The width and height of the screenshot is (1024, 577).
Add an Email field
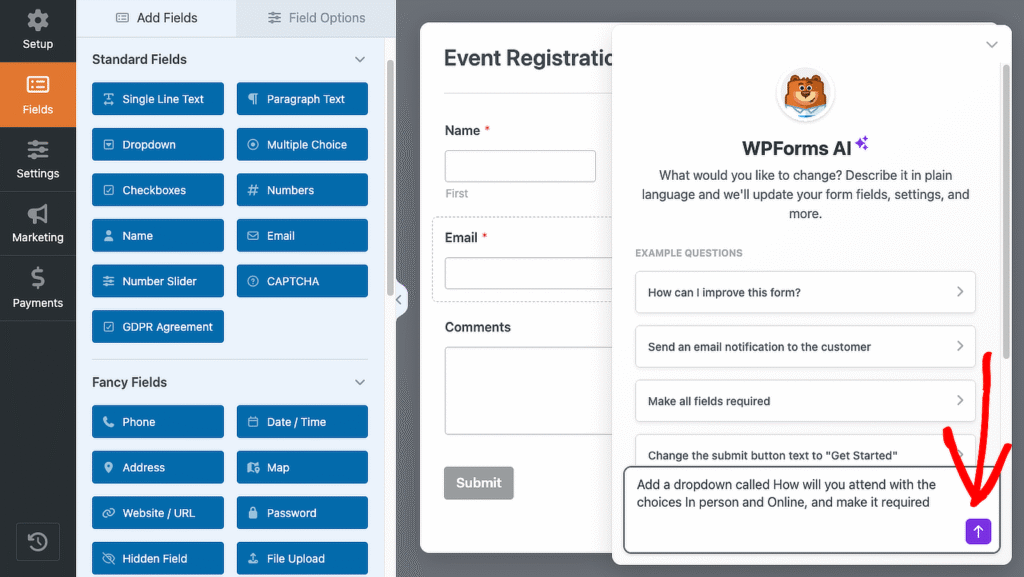(x=302, y=236)
